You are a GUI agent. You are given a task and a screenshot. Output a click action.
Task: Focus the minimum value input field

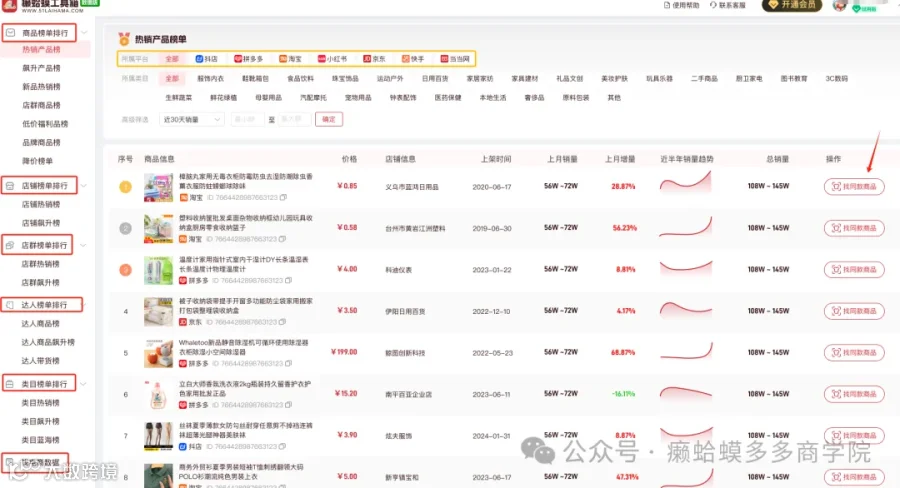(247, 119)
